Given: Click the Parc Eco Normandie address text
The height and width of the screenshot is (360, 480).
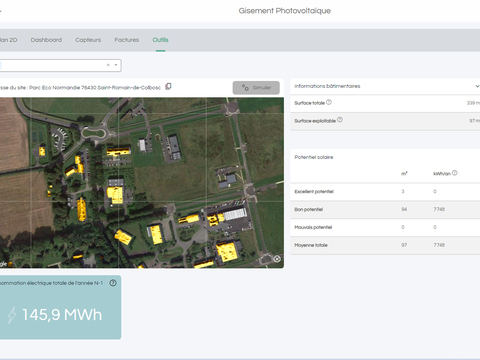Looking at the screenshot, I should [x=95, y=88].
